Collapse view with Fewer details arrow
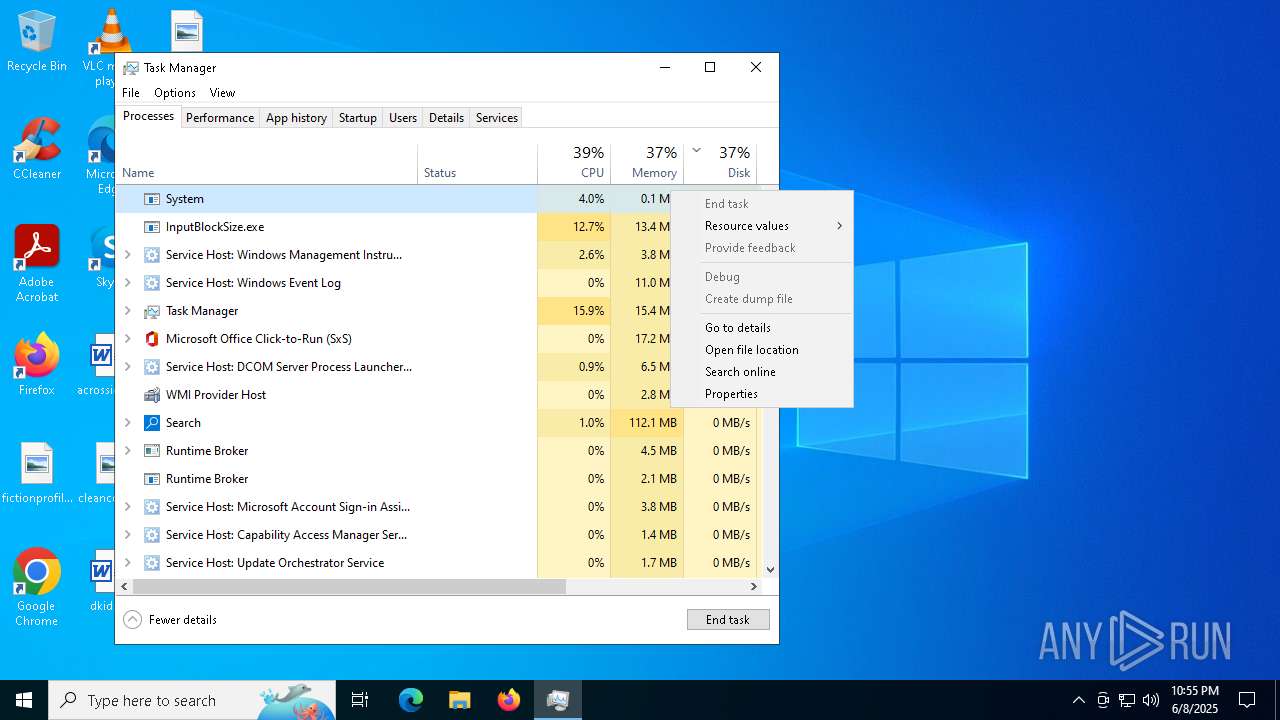Image resolution: width=1280 pixels, height=720 pixels. point(133,620)
